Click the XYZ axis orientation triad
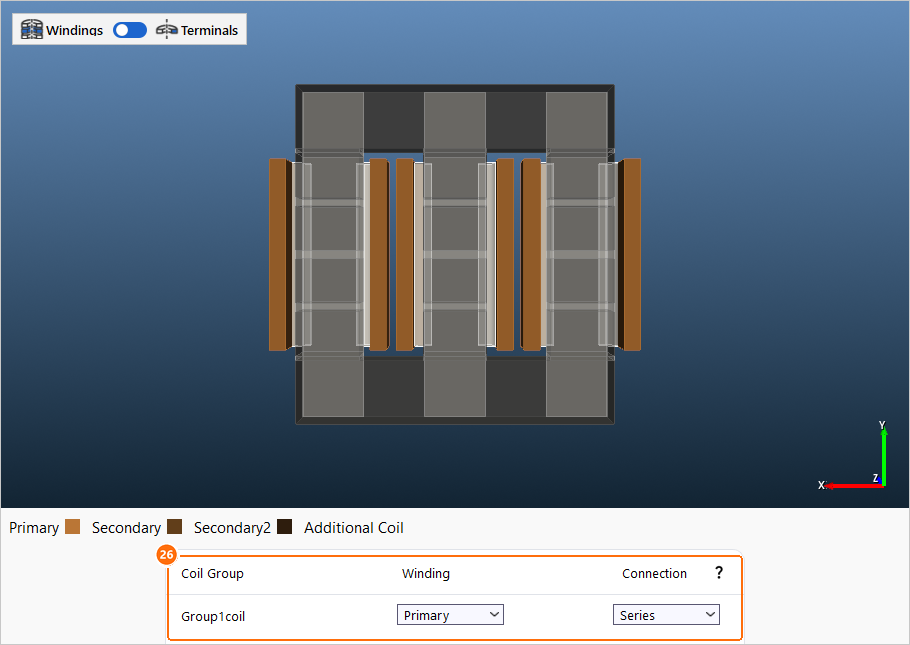The image size is (910, 645). [x=854, y=456]
